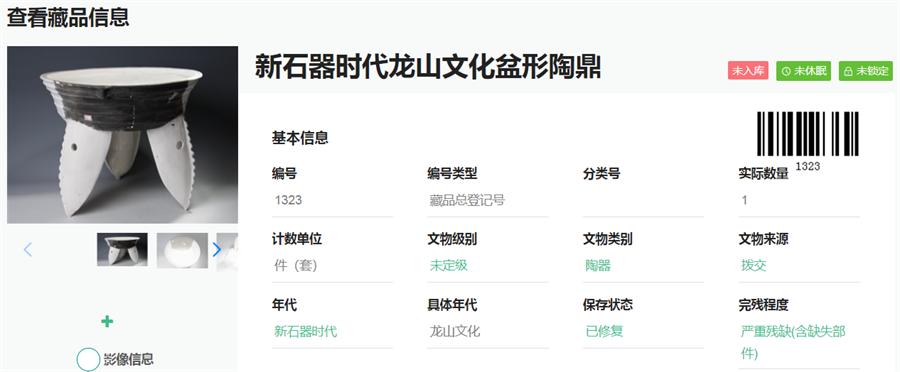Viewport: 900px width, 372px height.
Task: Click the clock icon in 未休眠 tag
Action: point(786,71)
